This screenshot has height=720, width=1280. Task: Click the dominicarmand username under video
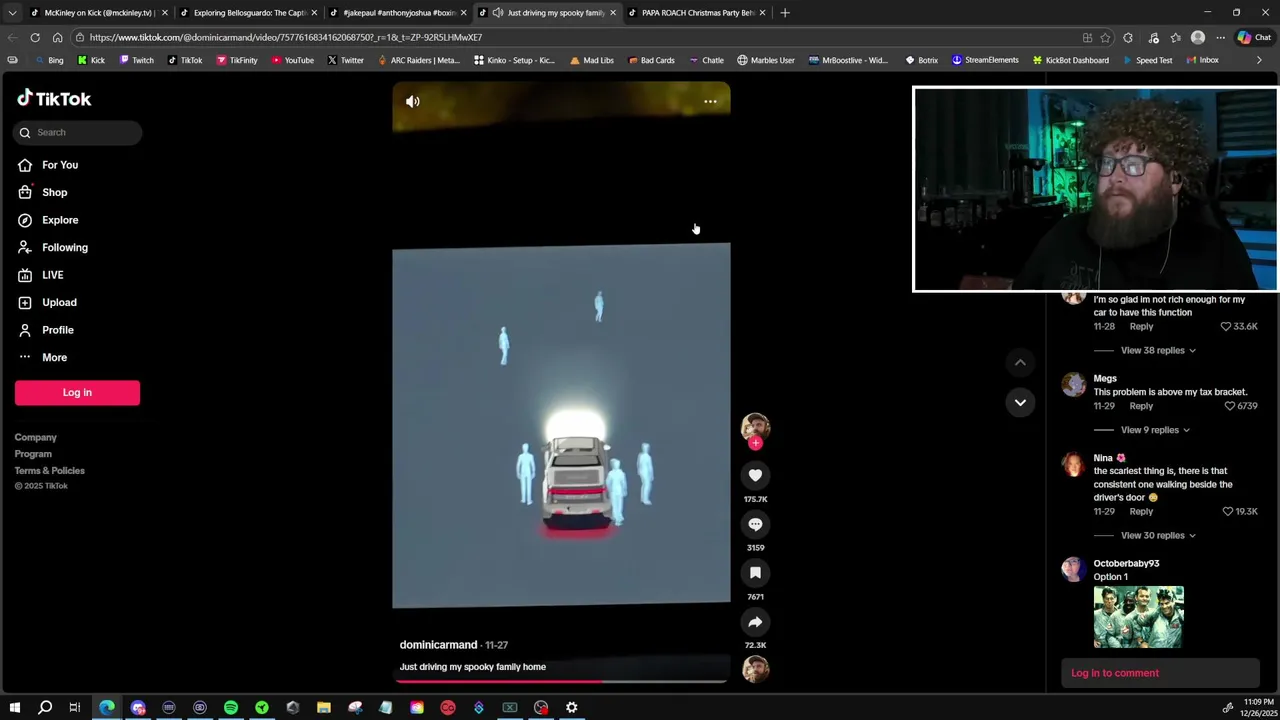438,645
